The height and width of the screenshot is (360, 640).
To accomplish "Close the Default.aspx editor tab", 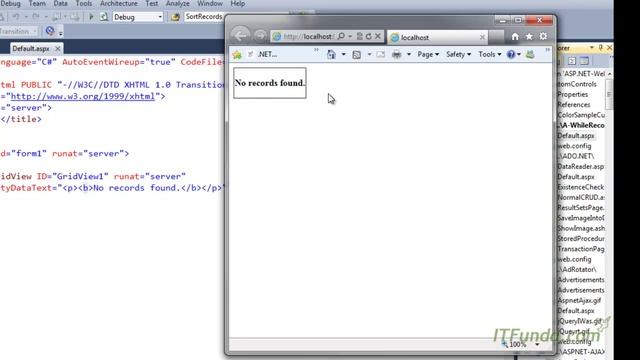I will [58, 49].
